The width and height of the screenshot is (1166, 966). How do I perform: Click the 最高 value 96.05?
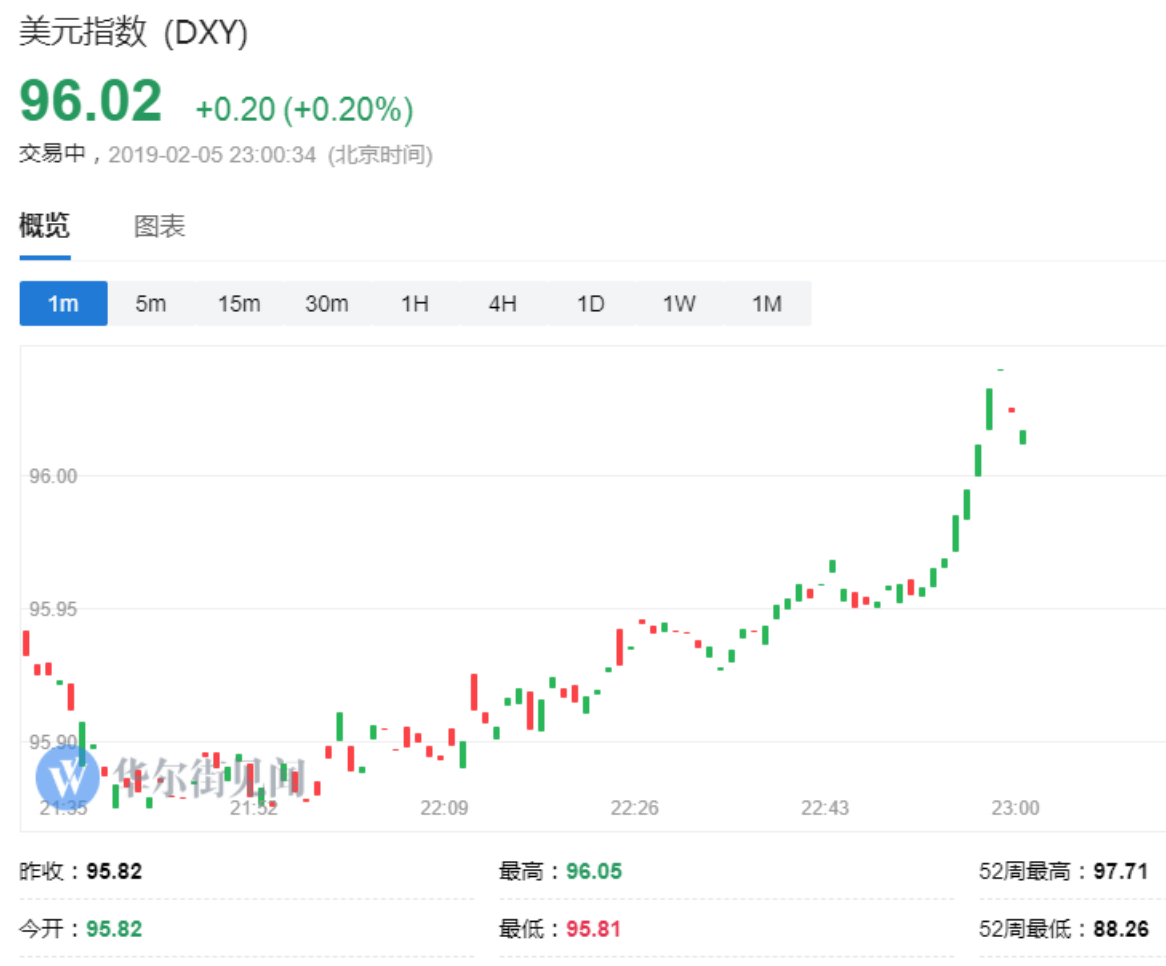click(594, 871)
